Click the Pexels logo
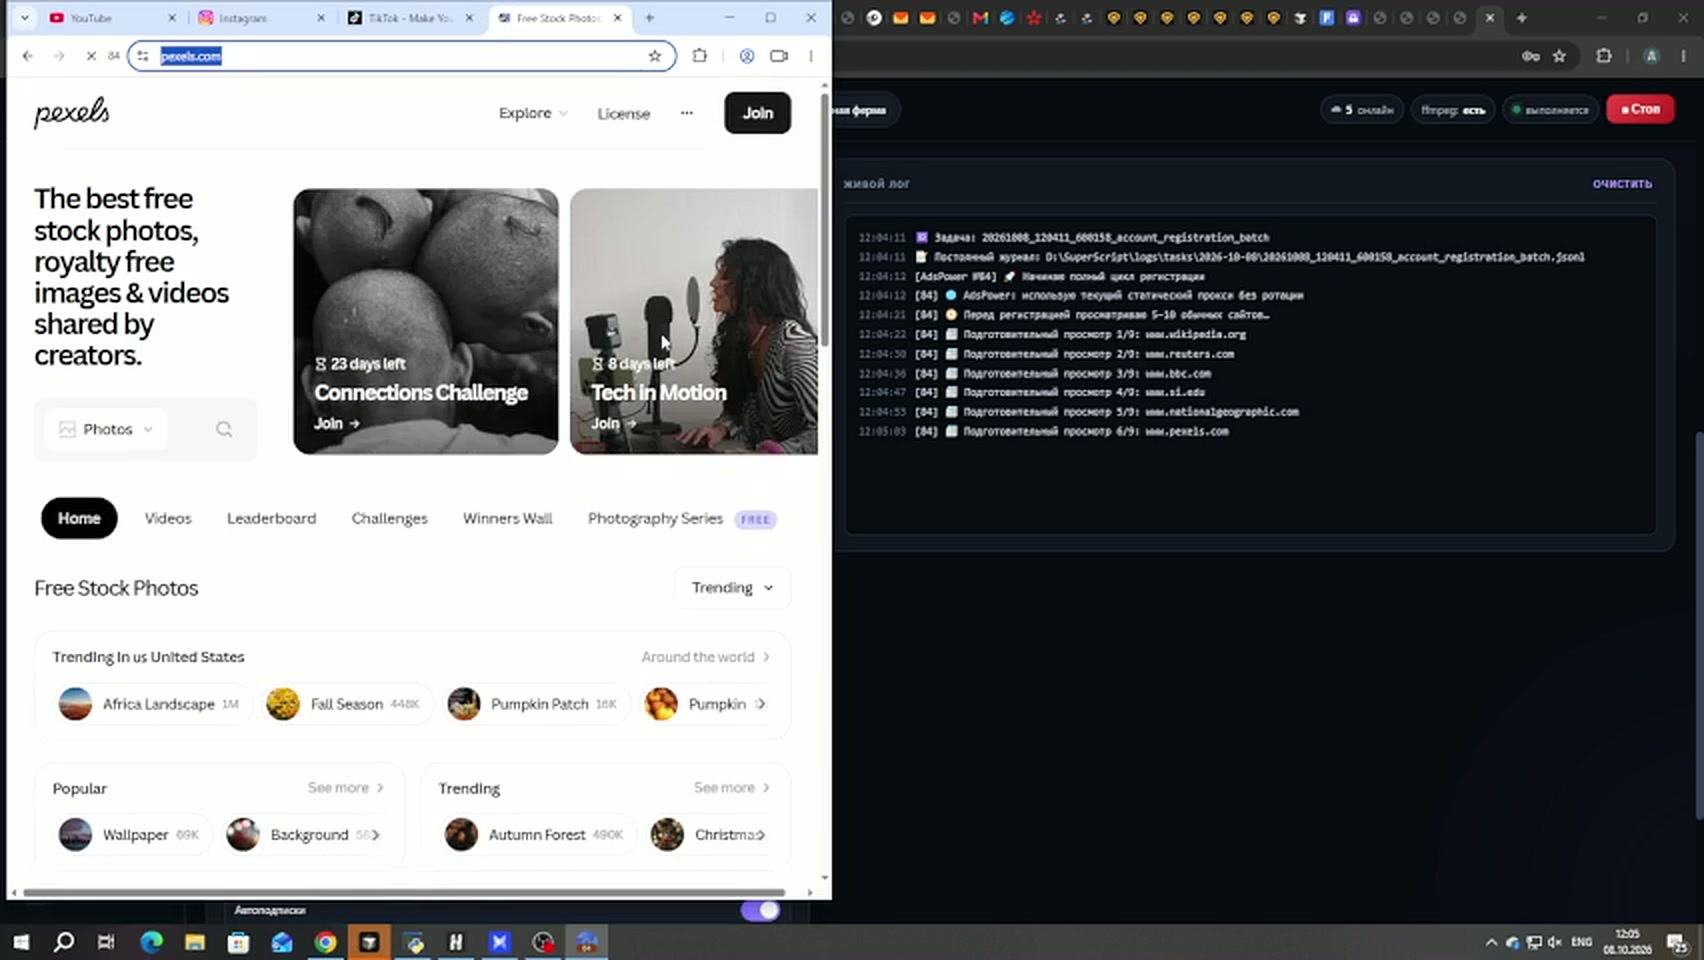Screen dimensions: 1704x960 (x=72, y=112)
